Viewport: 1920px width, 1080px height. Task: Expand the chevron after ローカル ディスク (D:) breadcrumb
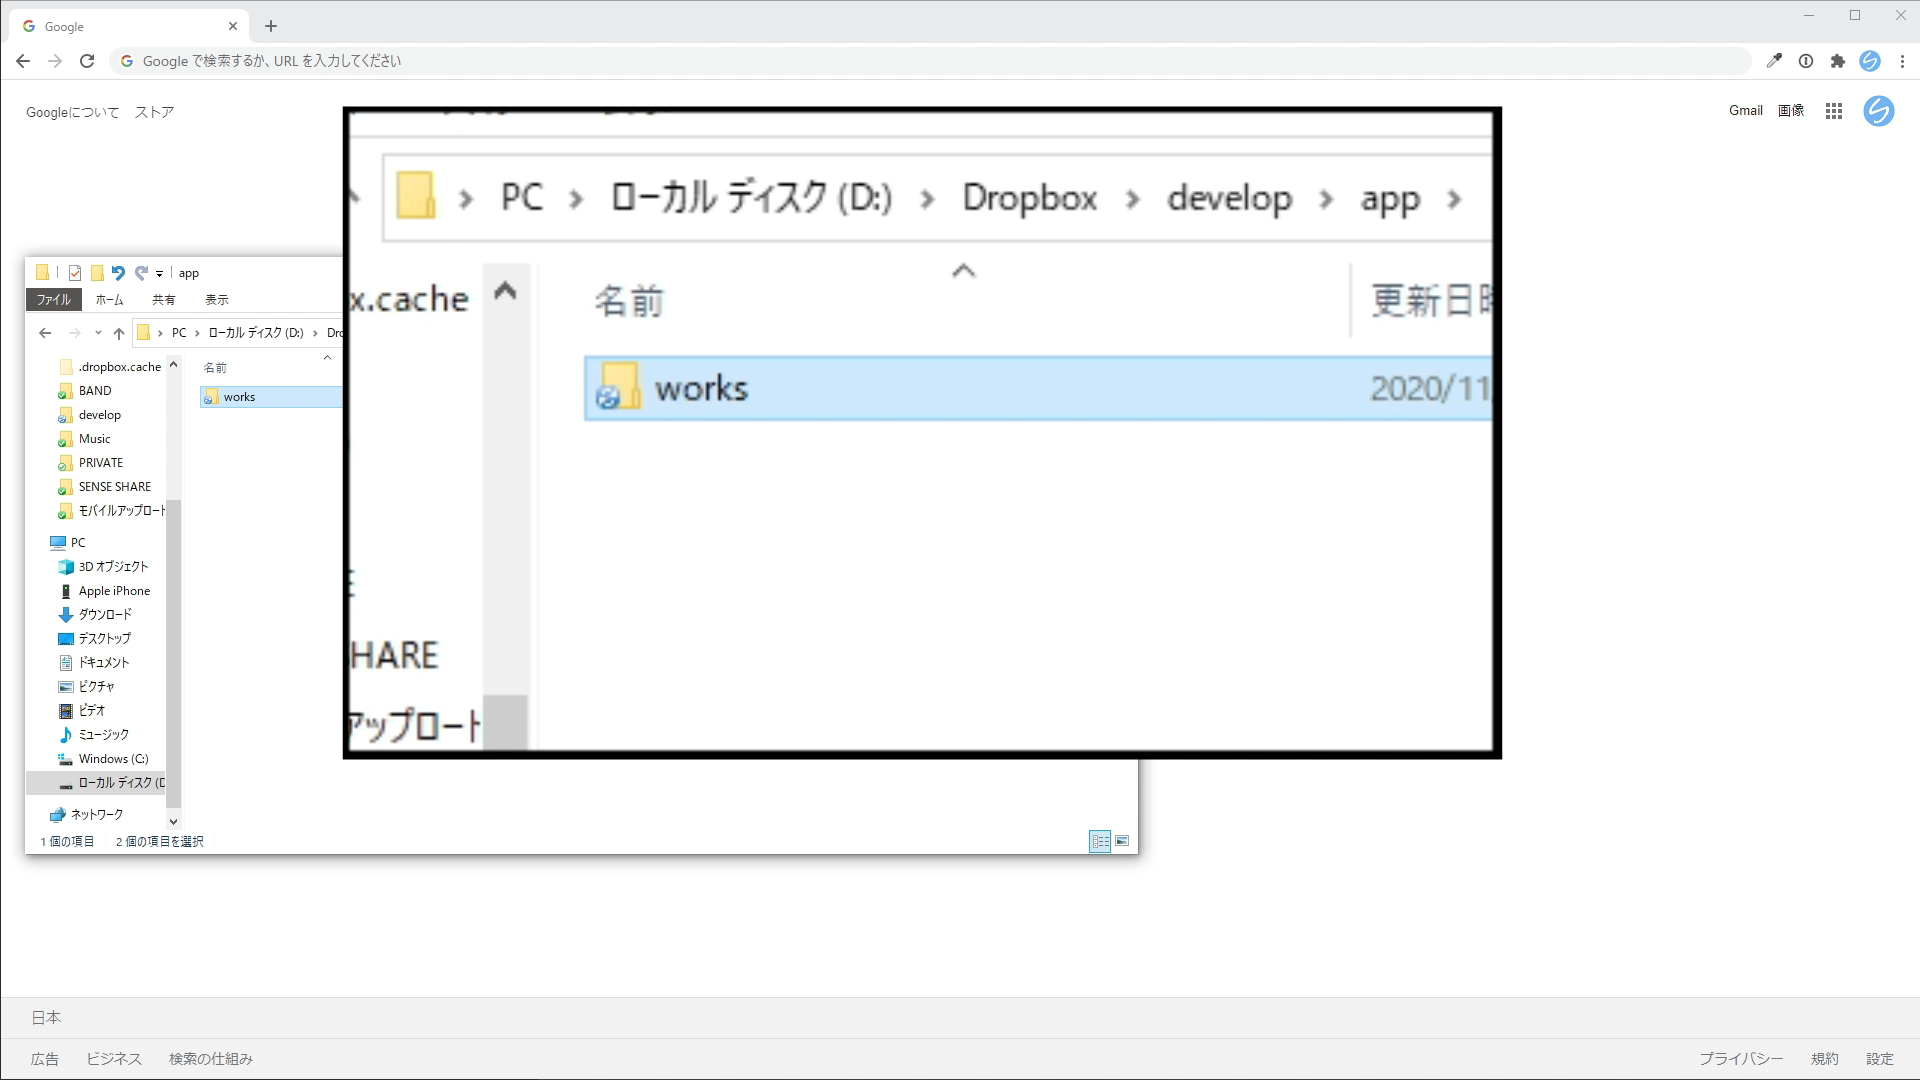316,333
